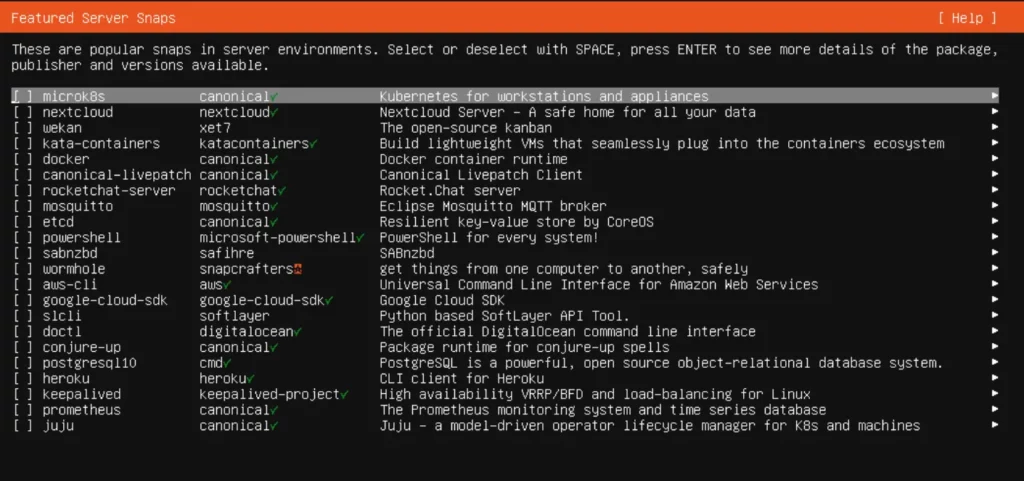Expand details arrow for wormhole row
This screenshot has width=1024, height=481.
click(x=995, y=268)
